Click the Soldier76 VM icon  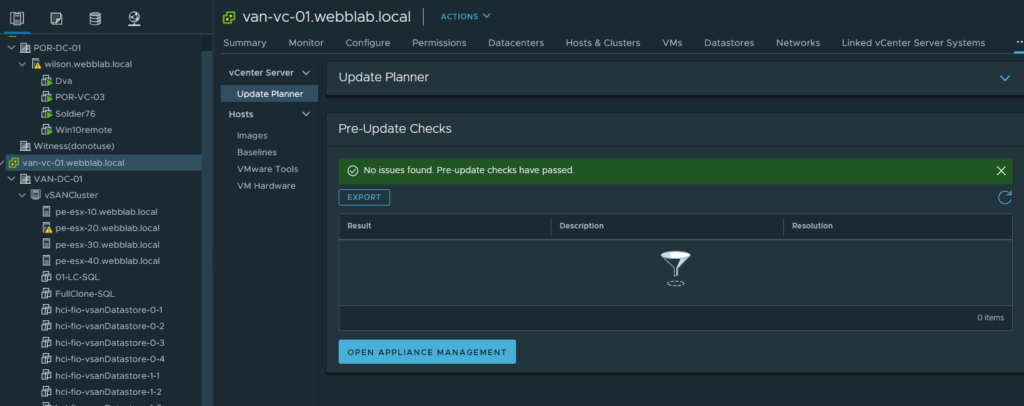46,114
